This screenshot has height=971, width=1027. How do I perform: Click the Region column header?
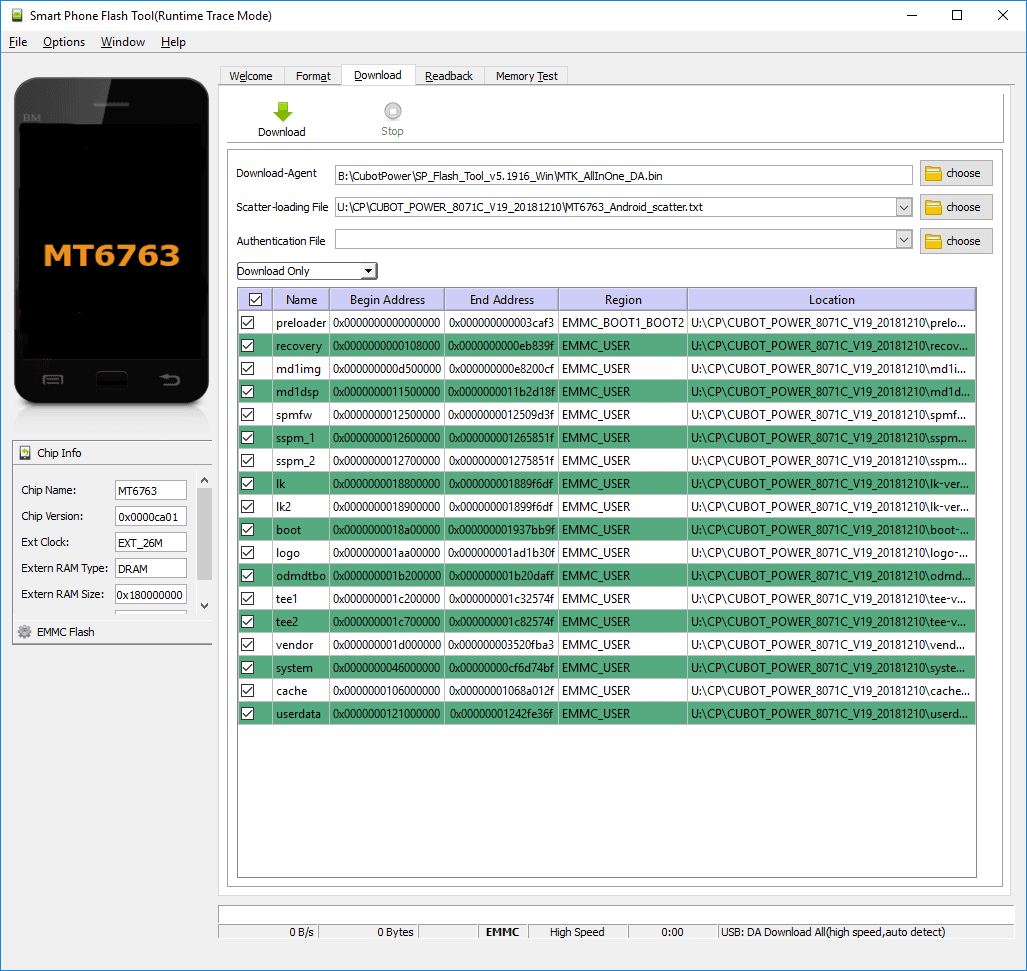(623, 300)
